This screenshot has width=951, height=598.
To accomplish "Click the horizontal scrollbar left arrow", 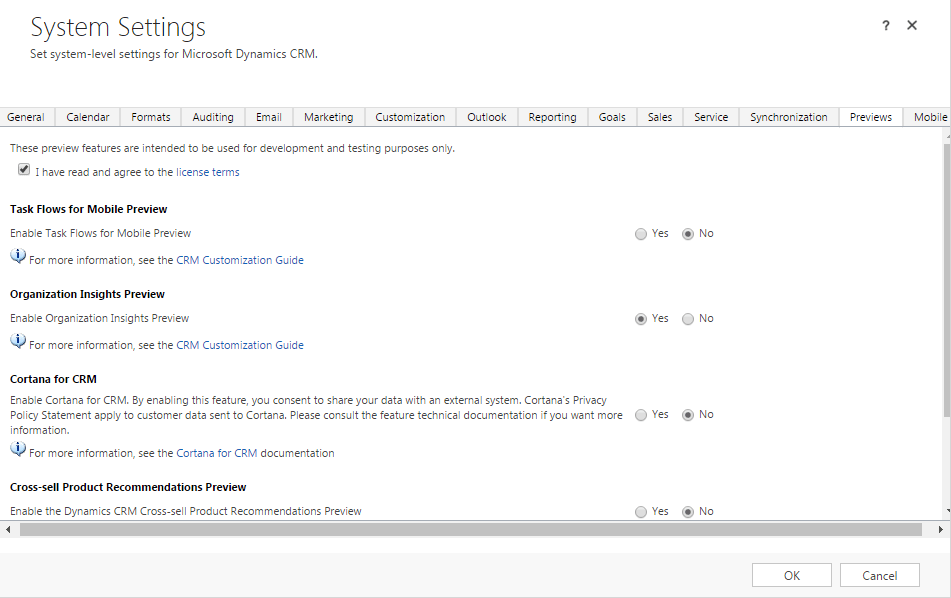I will (8, 529).
